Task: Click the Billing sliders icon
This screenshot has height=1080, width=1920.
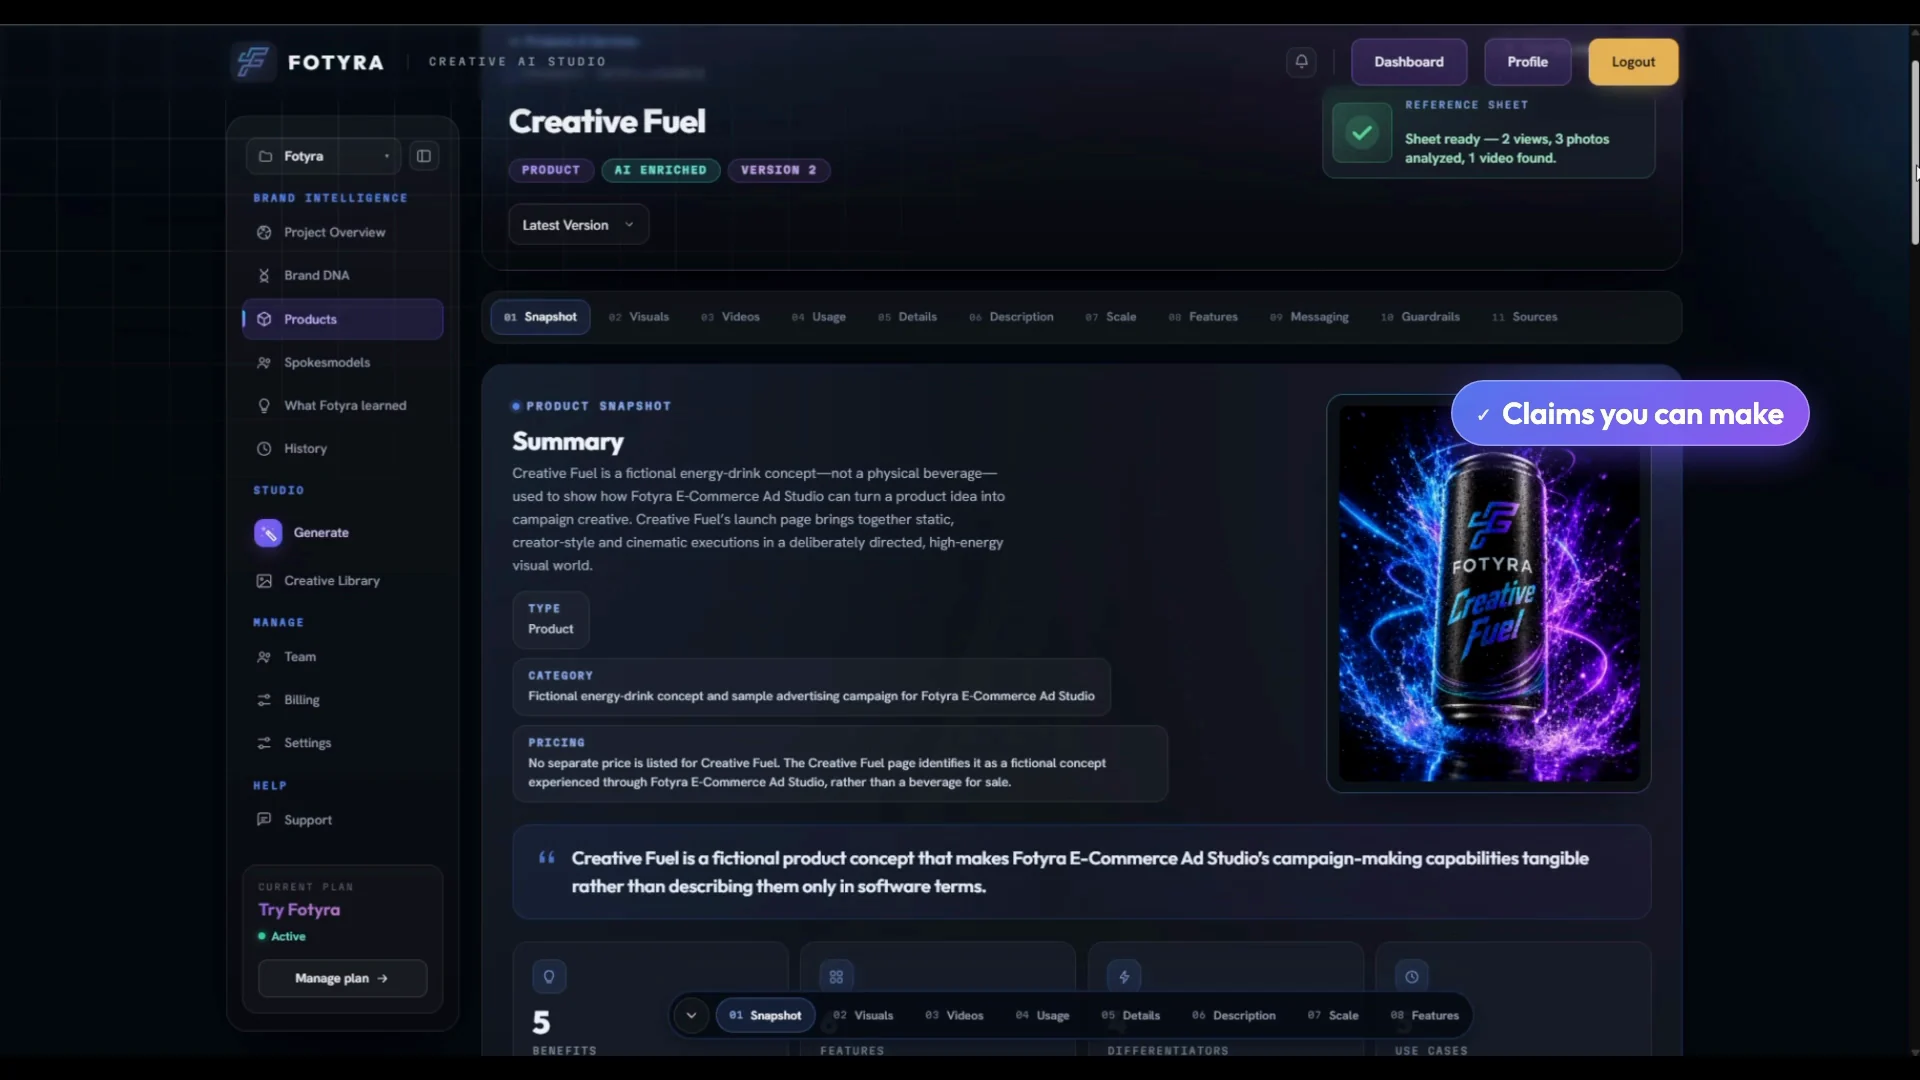Action: (264, 700)
